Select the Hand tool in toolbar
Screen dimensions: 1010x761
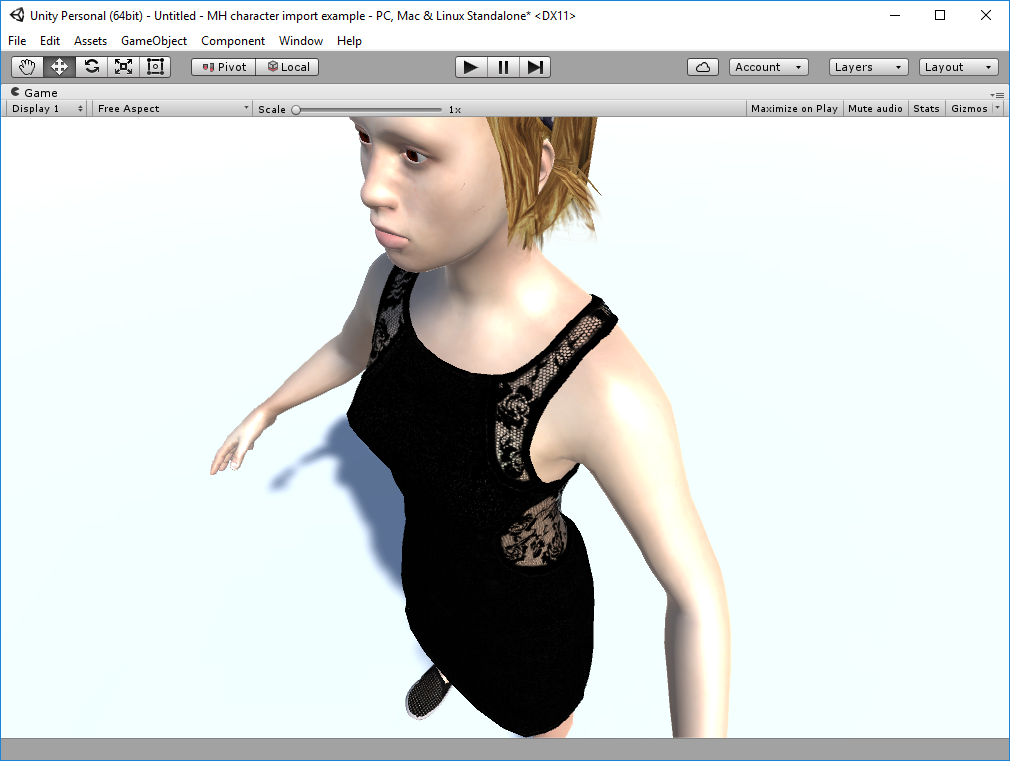(x=27, y=67)
